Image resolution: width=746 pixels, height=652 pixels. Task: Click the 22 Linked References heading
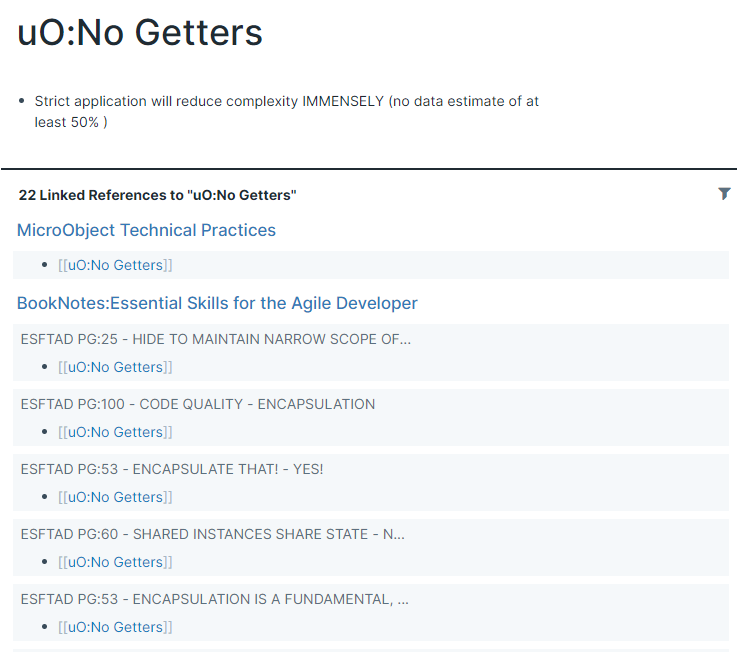[157, 195]
